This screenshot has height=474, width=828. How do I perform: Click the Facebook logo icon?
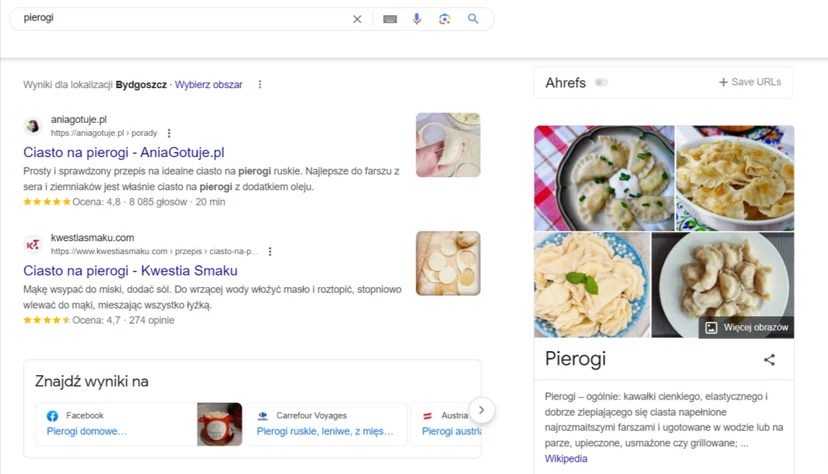52,416
